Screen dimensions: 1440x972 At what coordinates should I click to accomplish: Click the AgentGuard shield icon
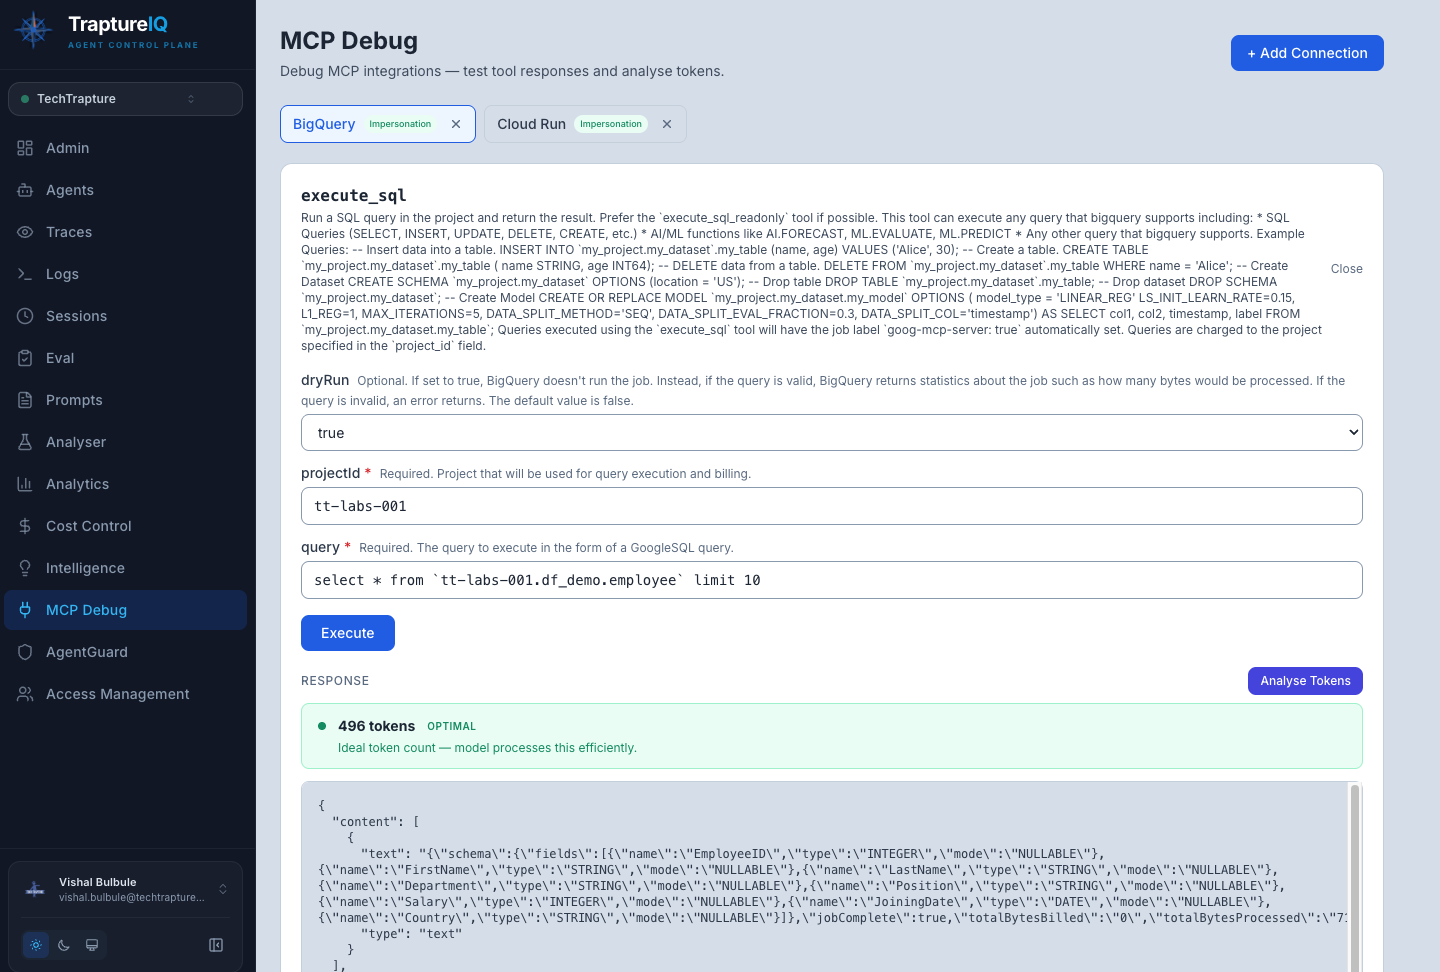click(x=25, y=652)
